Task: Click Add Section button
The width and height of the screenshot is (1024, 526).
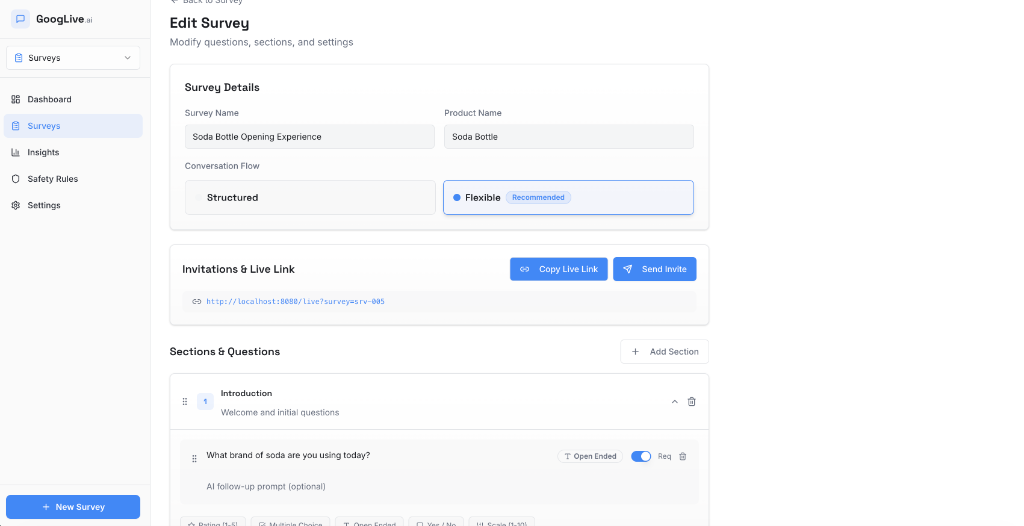Action: pyautogui.click(x=664, y=352)
